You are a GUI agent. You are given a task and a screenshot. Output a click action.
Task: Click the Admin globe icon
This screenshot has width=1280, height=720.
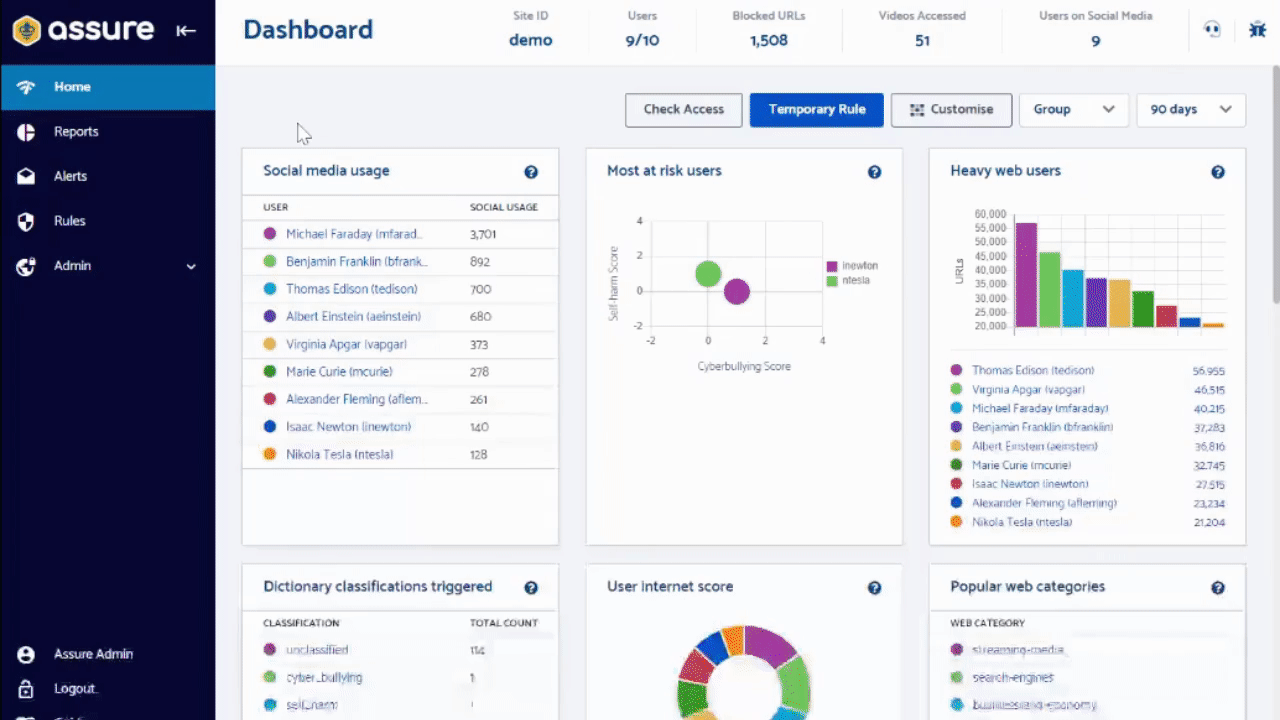click(26, 266)
